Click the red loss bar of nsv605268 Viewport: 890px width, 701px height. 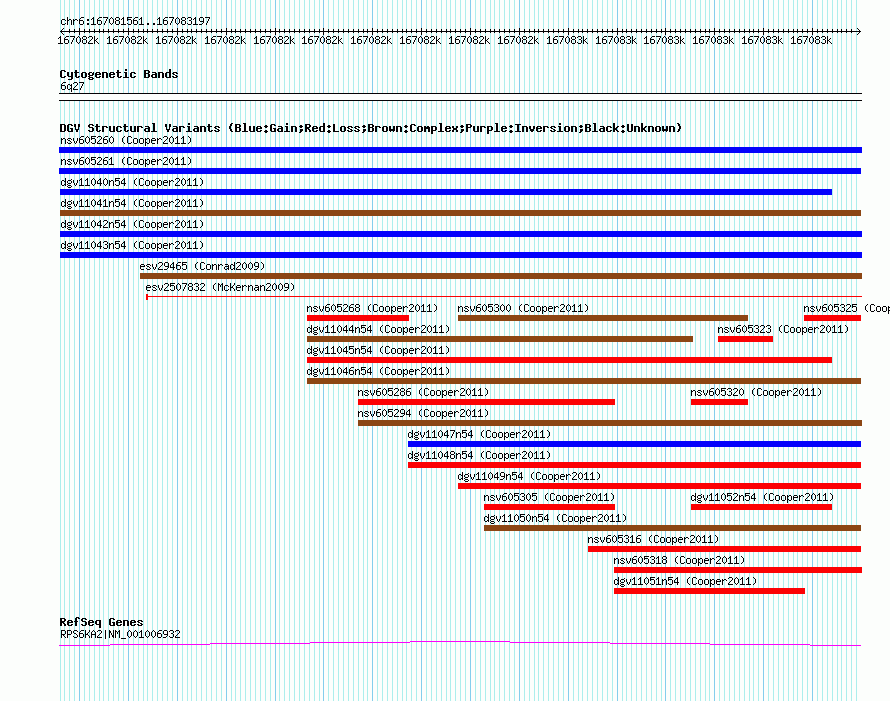point(358,318)
